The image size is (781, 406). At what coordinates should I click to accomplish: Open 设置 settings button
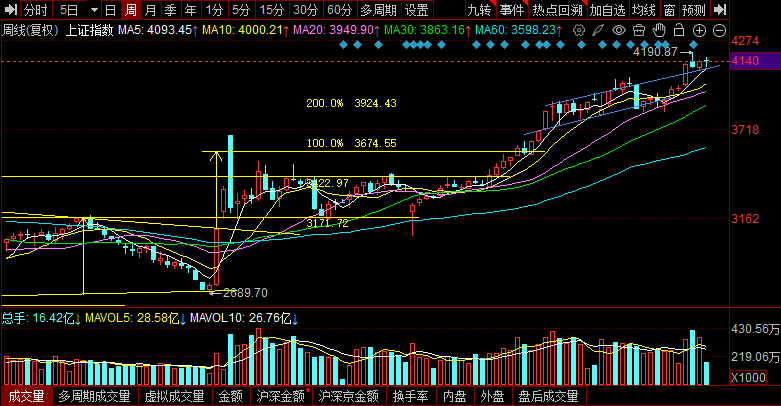(x=417, y=10)
